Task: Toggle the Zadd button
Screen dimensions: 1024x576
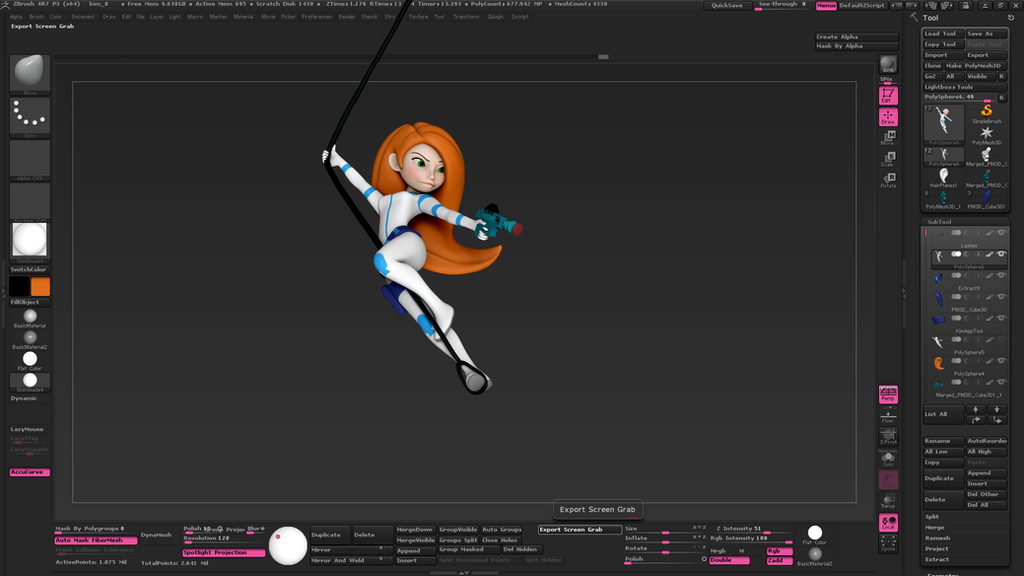Action: point(779,561)
